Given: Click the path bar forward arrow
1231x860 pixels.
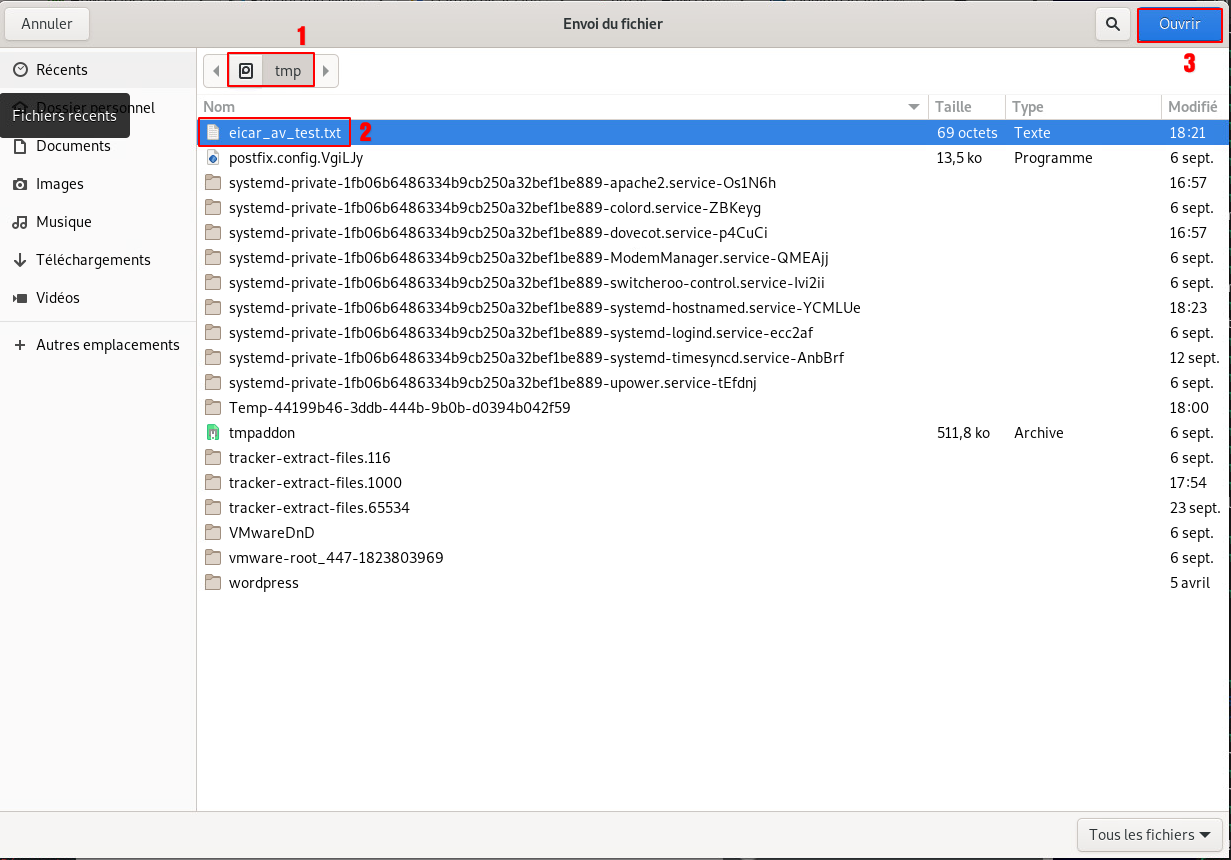Looking at the screenshot, I should pos(326,71).
